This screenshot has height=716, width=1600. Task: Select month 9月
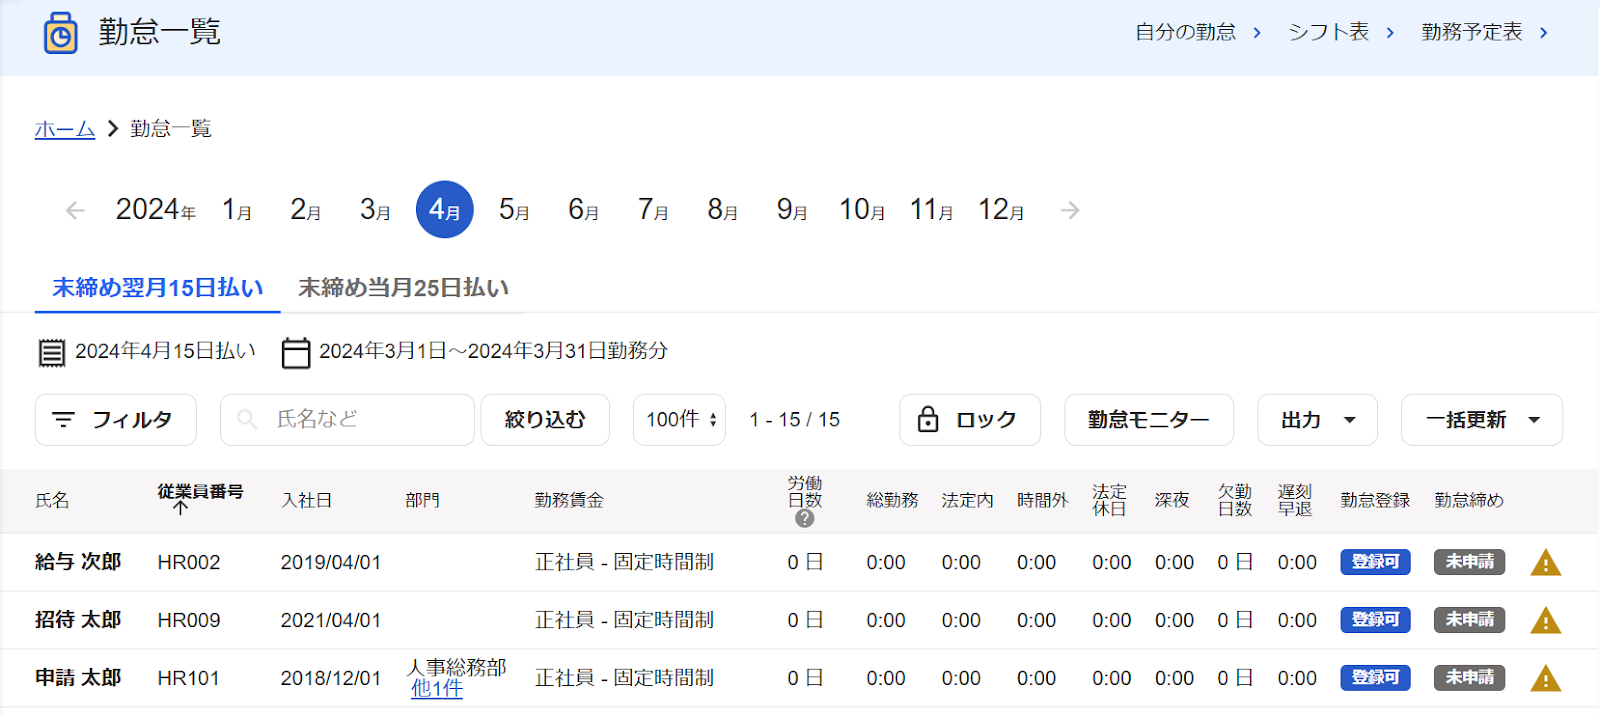pyautogui.click(x=792, y=210)
